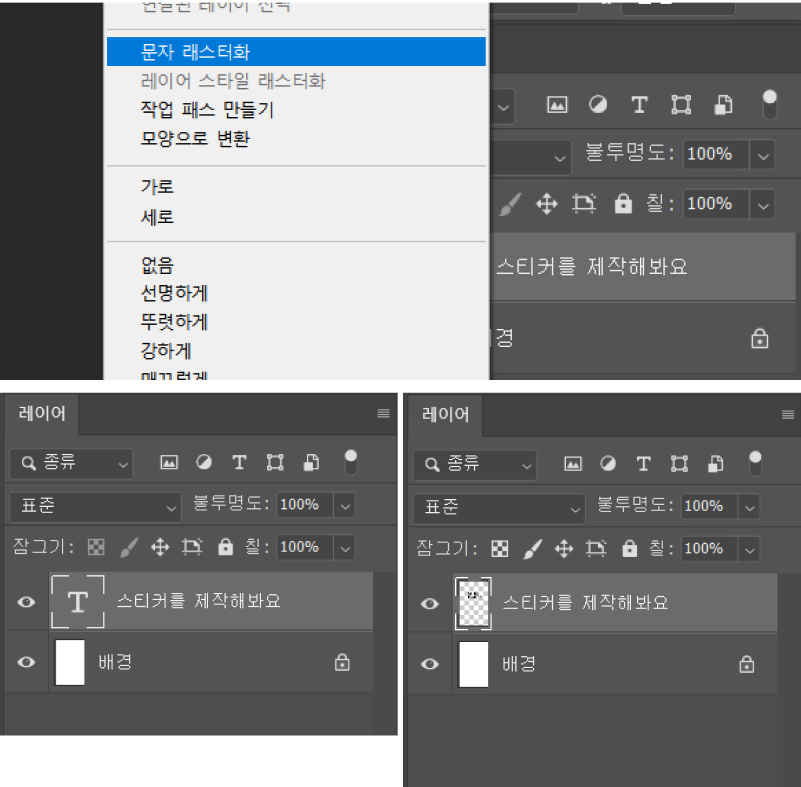Open 표준 blend mode dropdown in bottom-right panel
Viewport: 801px width, 787px height.
[x=500, y=507]
